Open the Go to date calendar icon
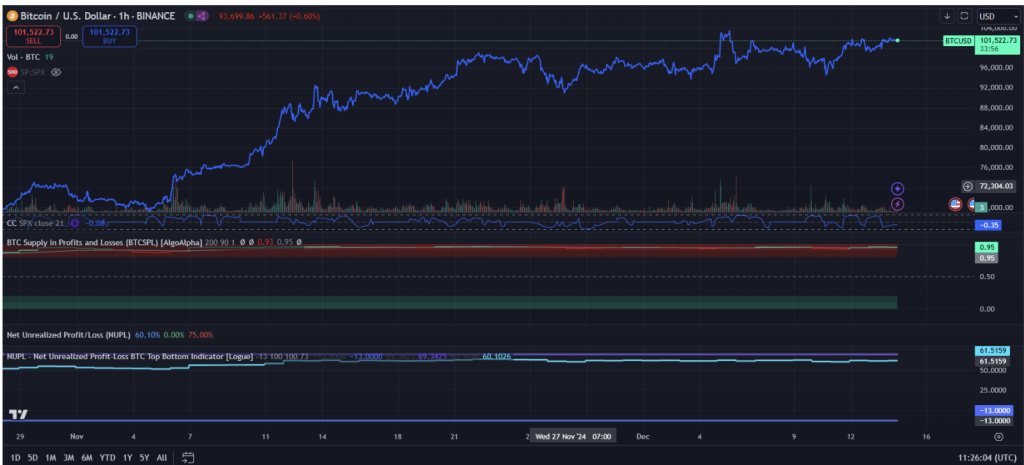The width and height of the screenshot is (1024, 465). [x=187, y=457]
